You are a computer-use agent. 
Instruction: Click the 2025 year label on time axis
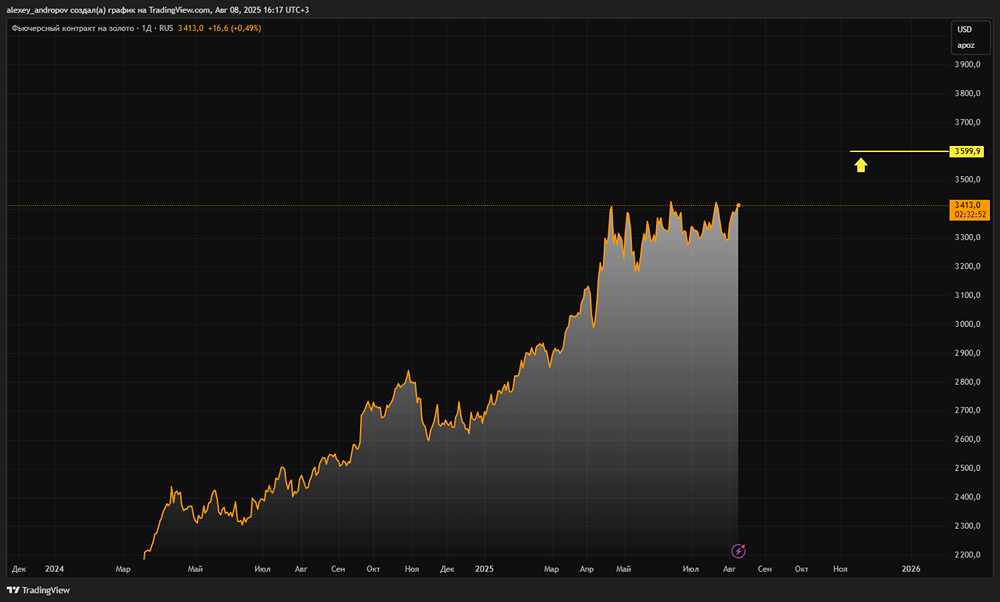click(x=484, y=569)
